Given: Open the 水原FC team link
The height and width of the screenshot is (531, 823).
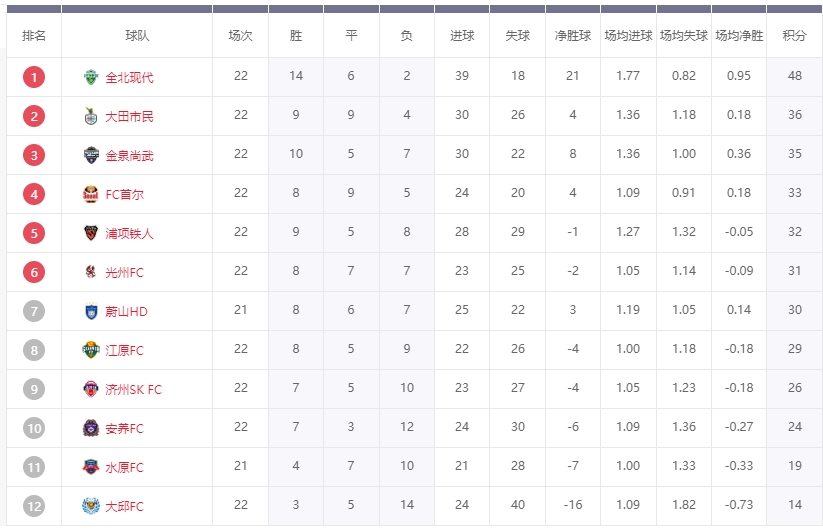Looking at the screenshot, I should pyautogui.click(x=124, y=467).
